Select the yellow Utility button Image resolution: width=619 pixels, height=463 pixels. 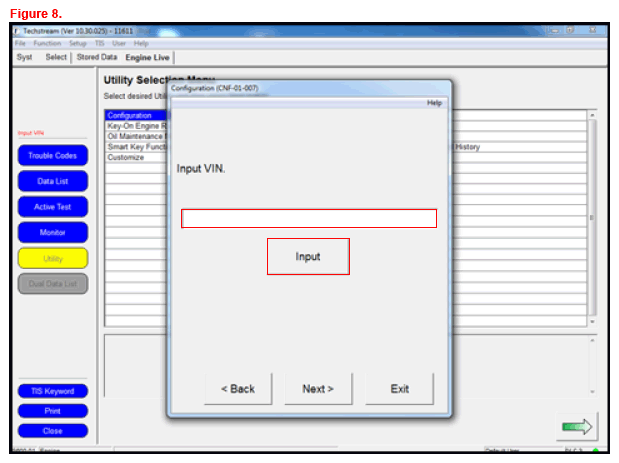tap(53, 259)
